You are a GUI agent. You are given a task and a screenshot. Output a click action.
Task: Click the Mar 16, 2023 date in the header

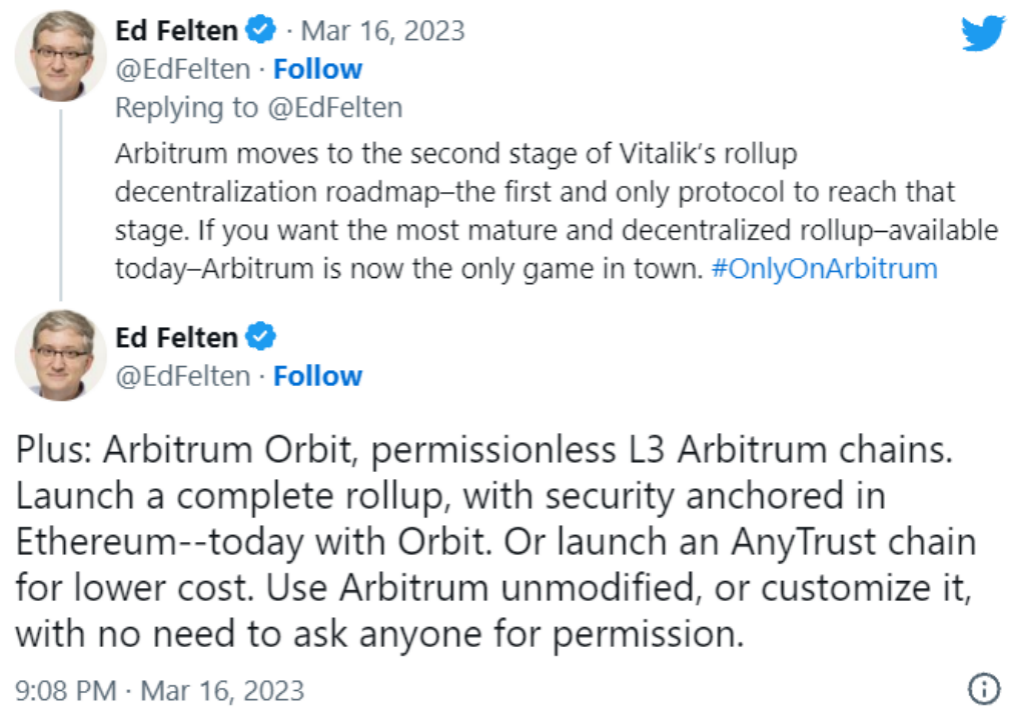pos(383,31)
